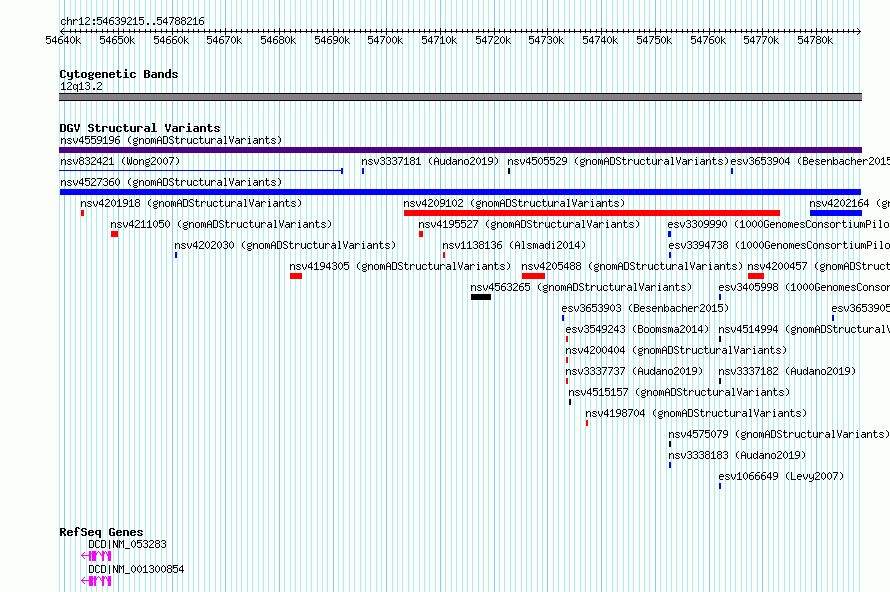The height and width of the screenshot is (592, 890).
Task: Click the blue bar of nsv4202164
Action: 836,213
